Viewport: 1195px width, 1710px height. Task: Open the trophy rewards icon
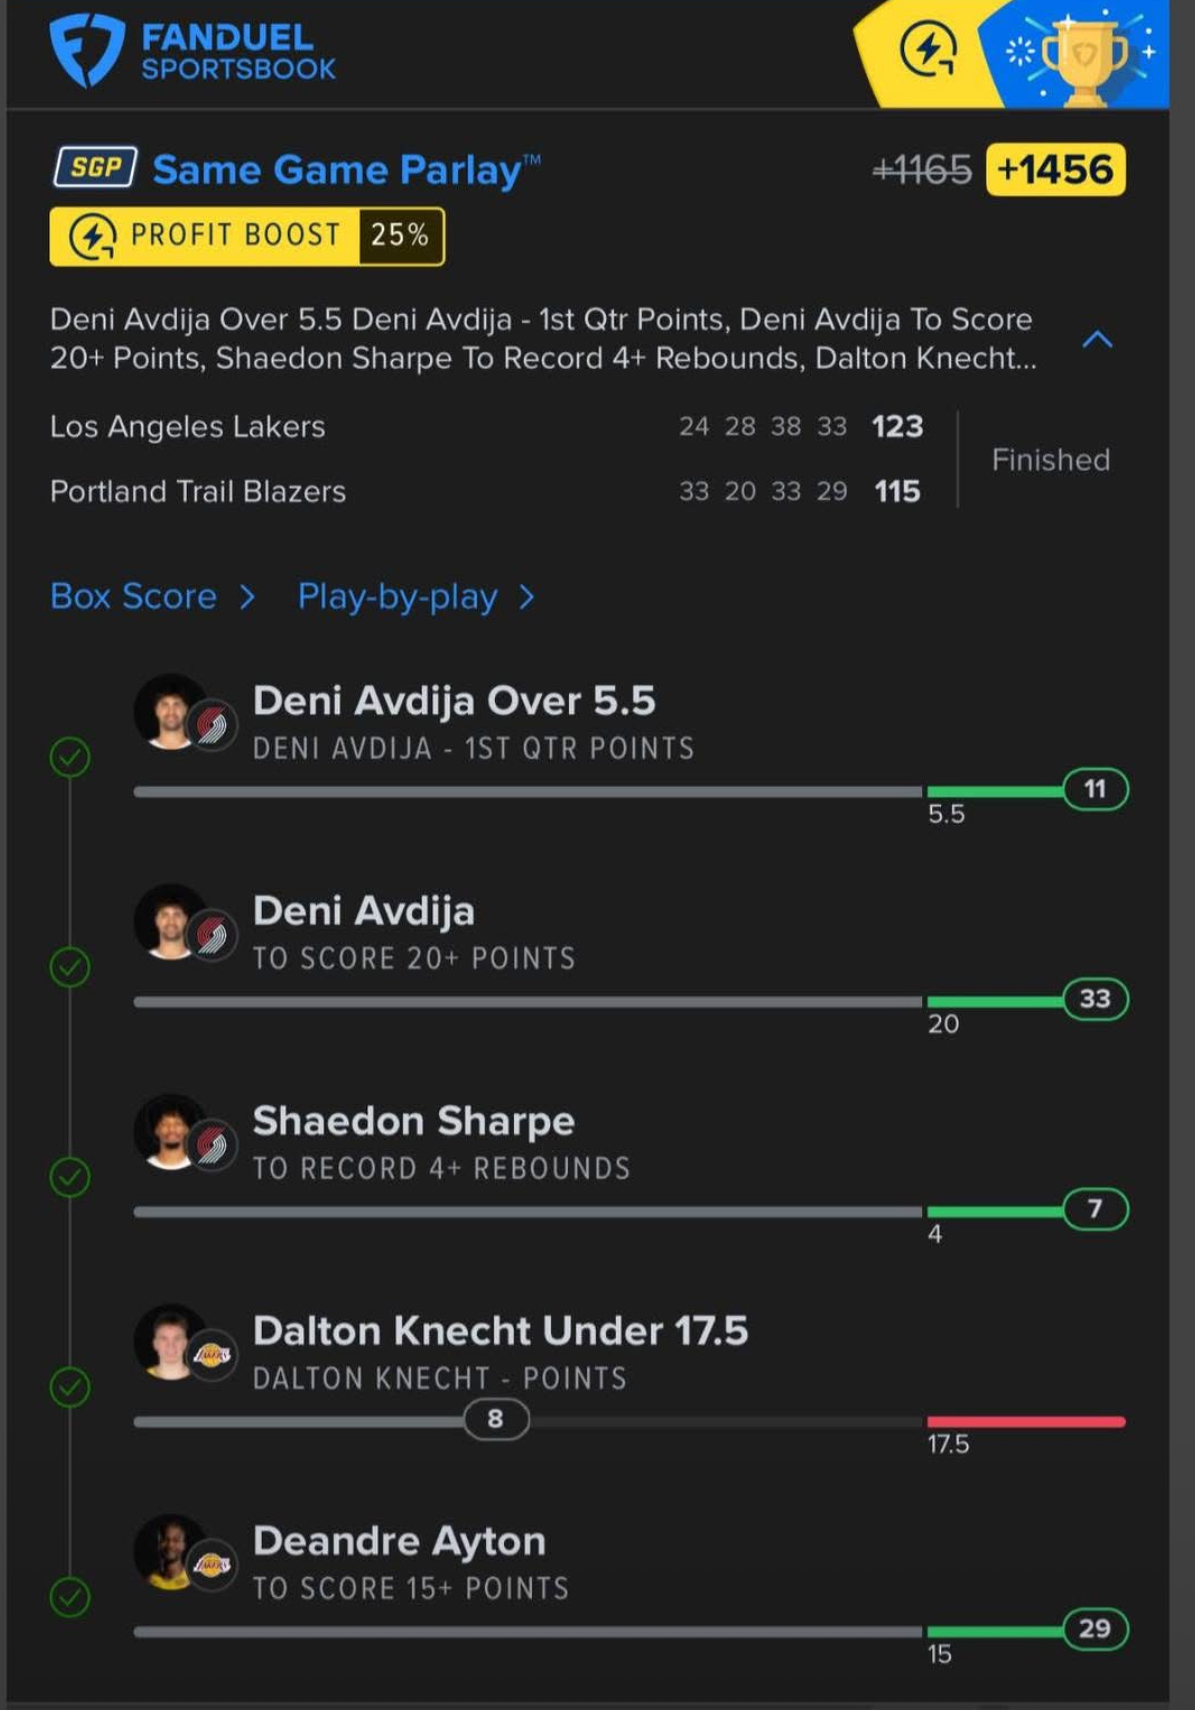tap(1083, 57)
